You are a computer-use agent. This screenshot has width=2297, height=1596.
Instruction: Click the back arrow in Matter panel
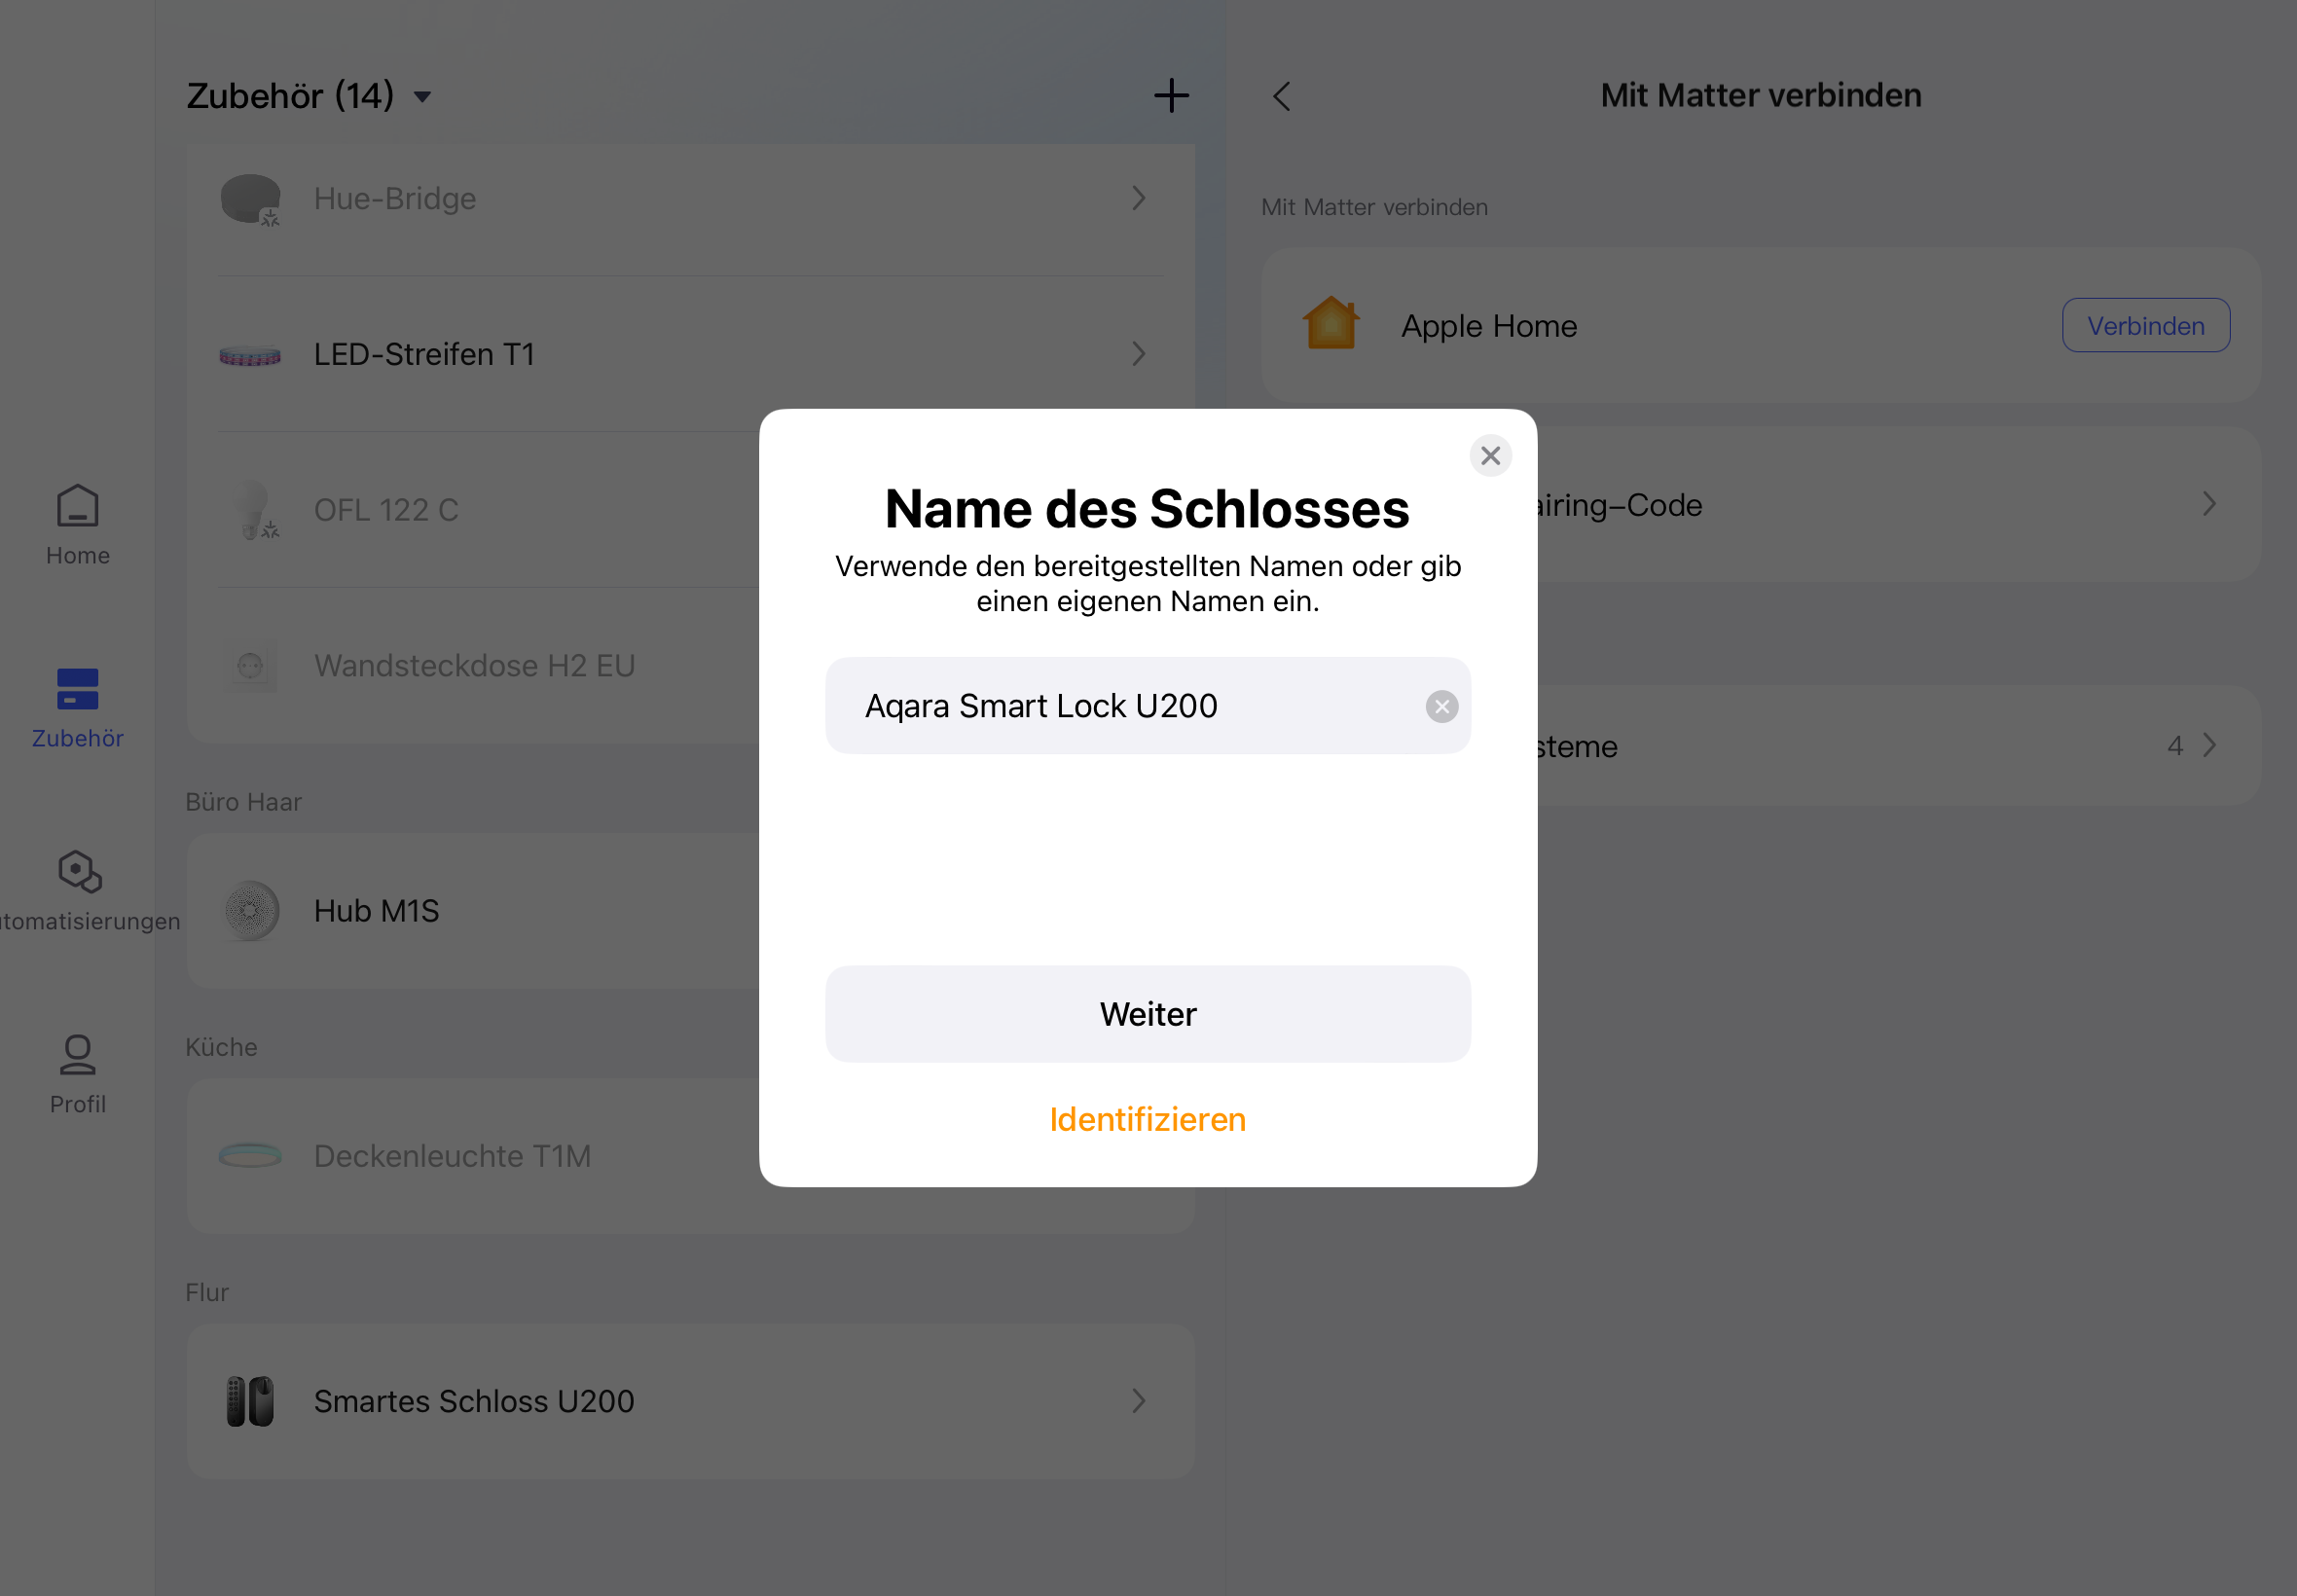[1282, 96]
